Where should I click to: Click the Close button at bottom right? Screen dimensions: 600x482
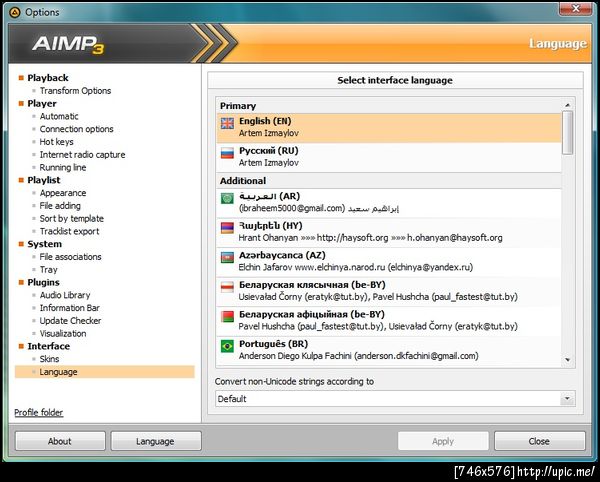[x=540, y=441]
